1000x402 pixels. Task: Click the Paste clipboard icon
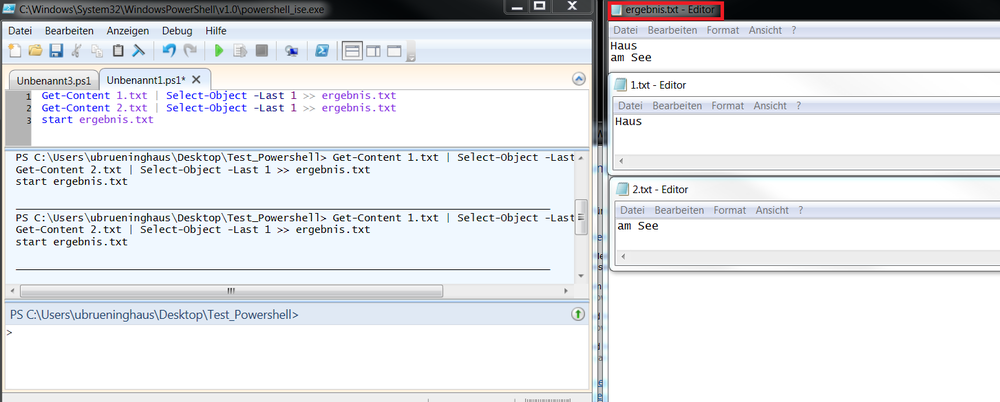point(118,50)
